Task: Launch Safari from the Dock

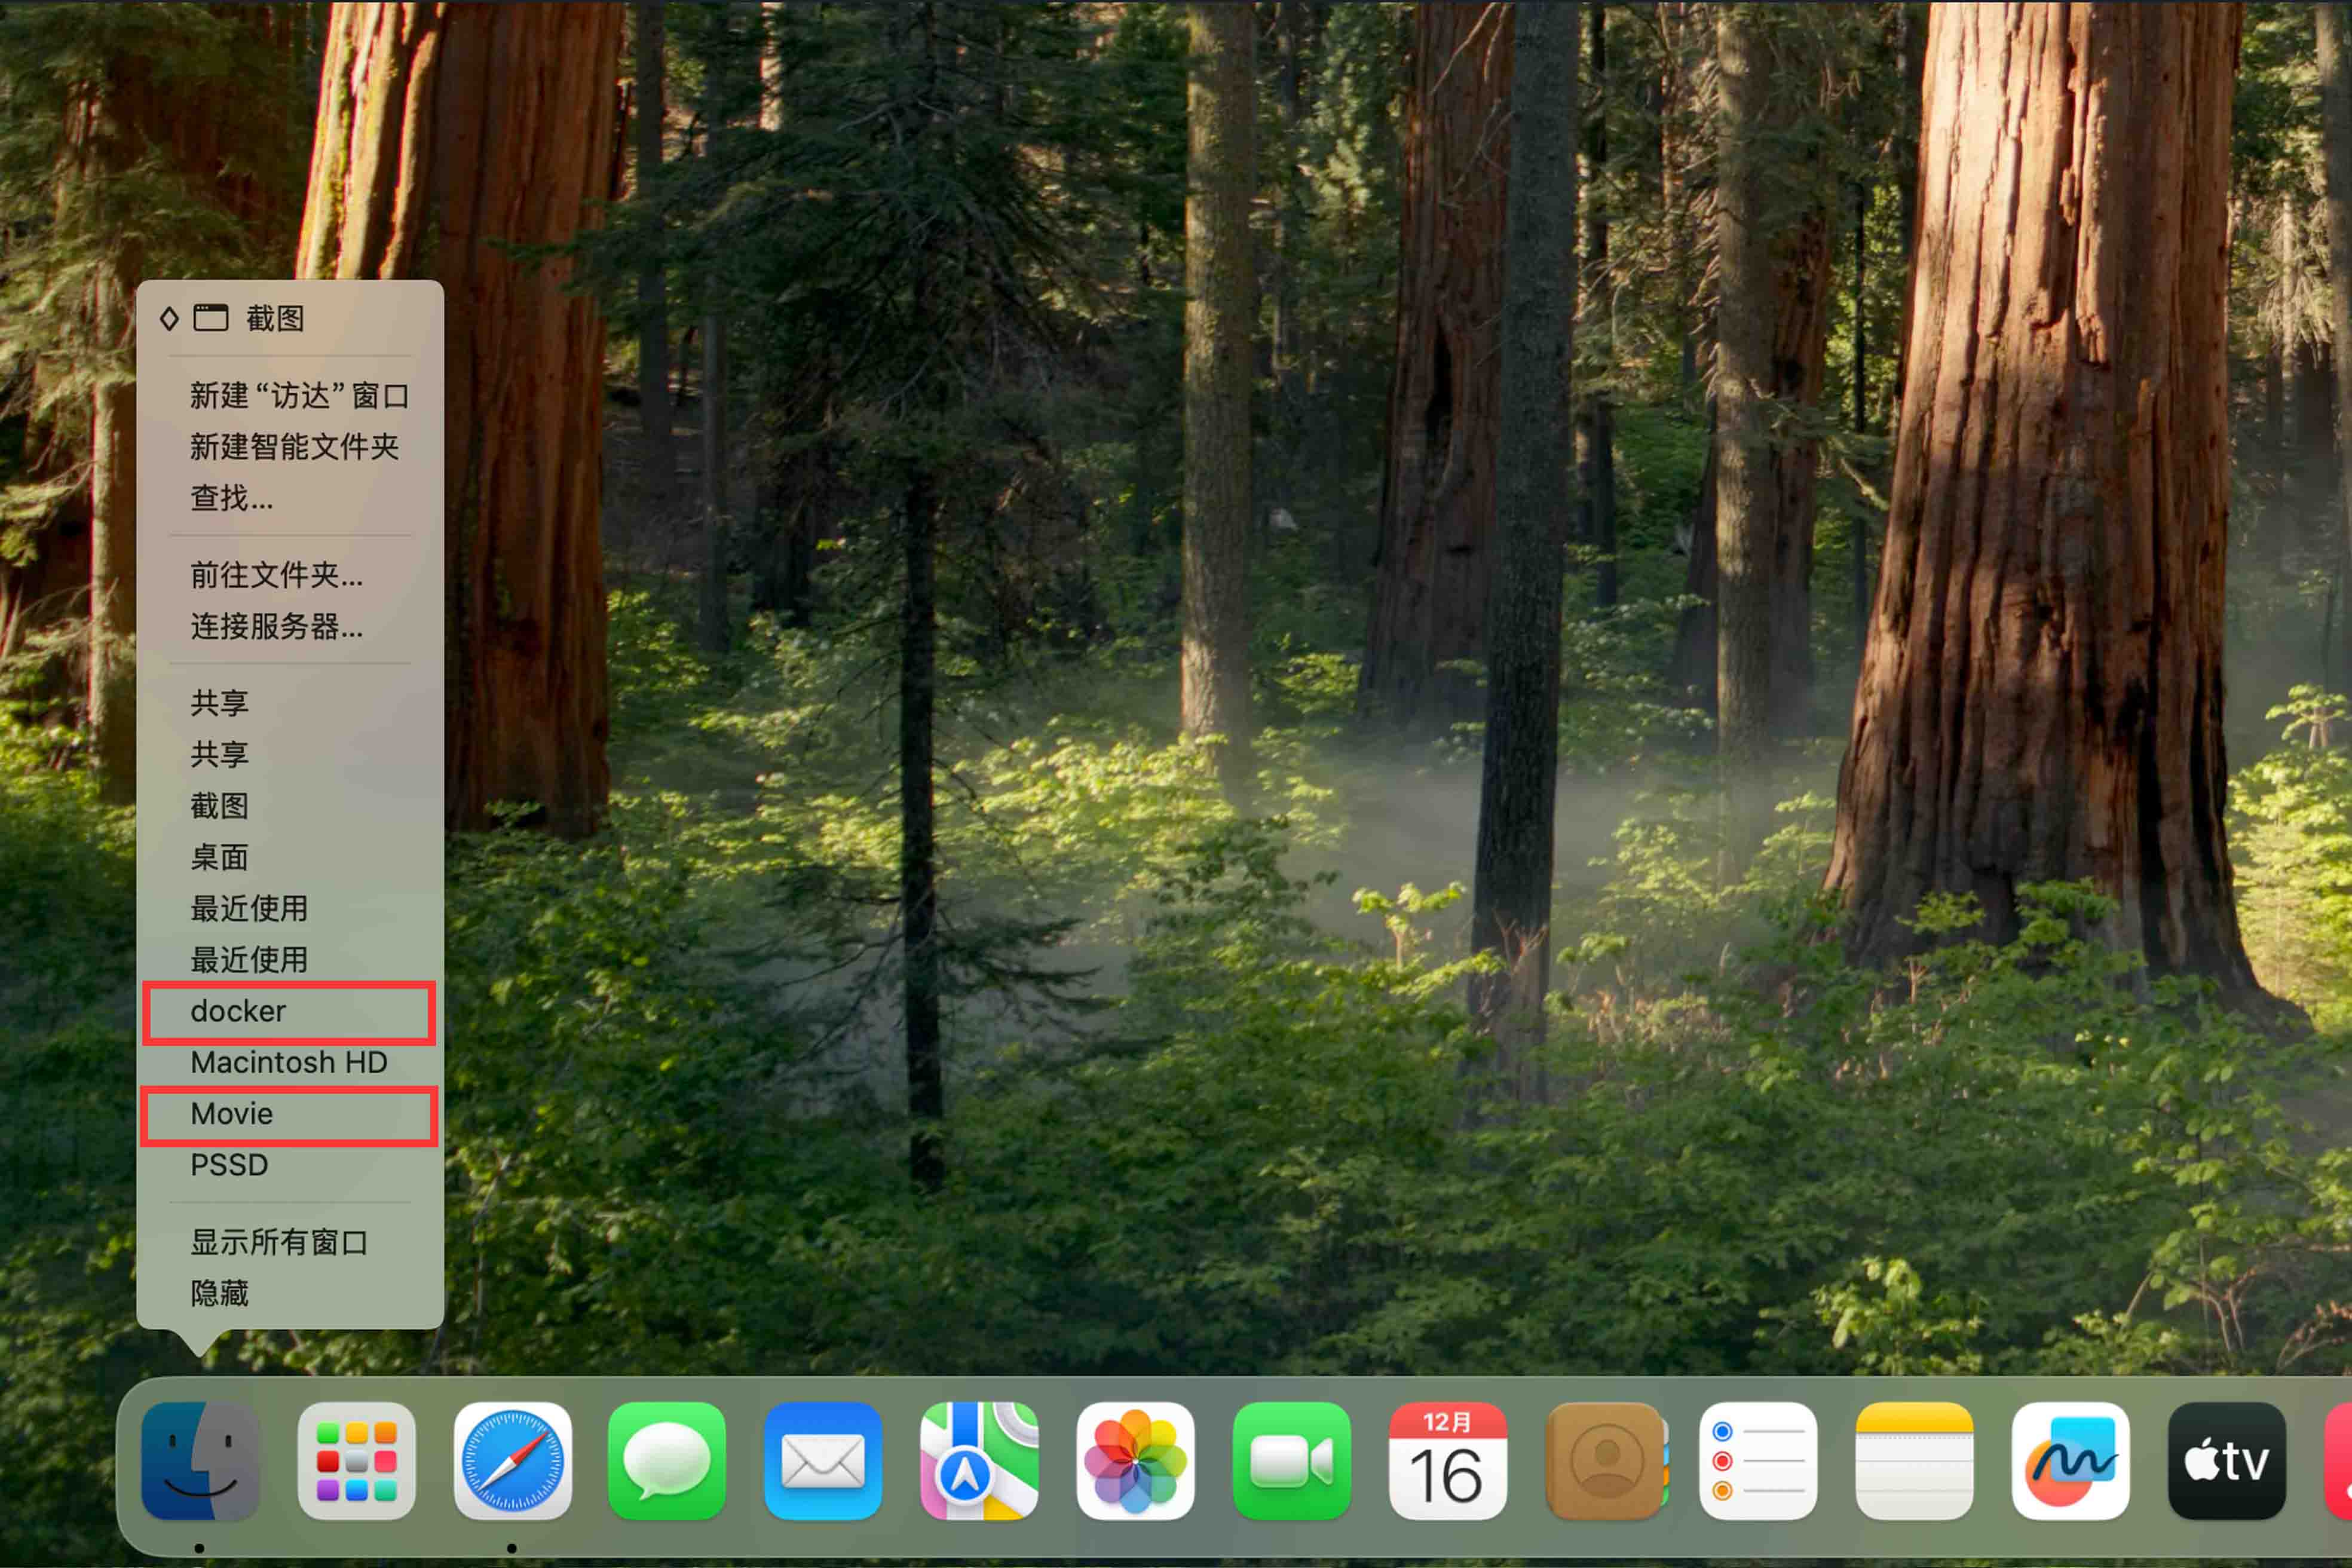Action: (513, 1461)
